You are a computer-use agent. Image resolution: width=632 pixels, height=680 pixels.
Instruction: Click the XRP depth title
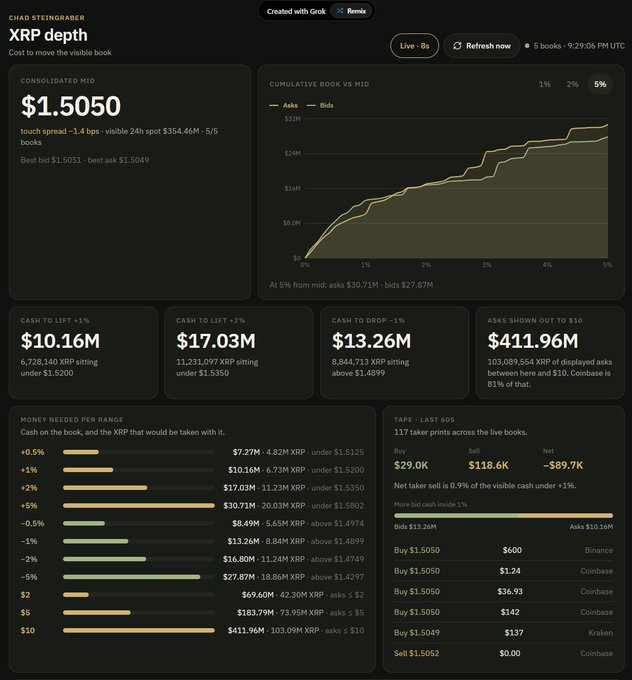(48, 35)
